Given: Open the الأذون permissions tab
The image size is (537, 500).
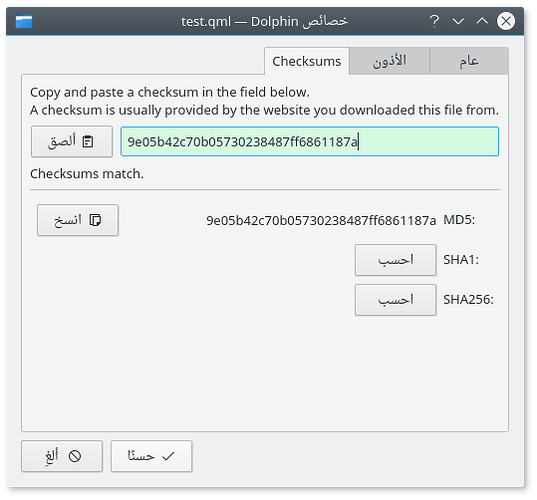Looking at the screenshot, I should [389, 61].
